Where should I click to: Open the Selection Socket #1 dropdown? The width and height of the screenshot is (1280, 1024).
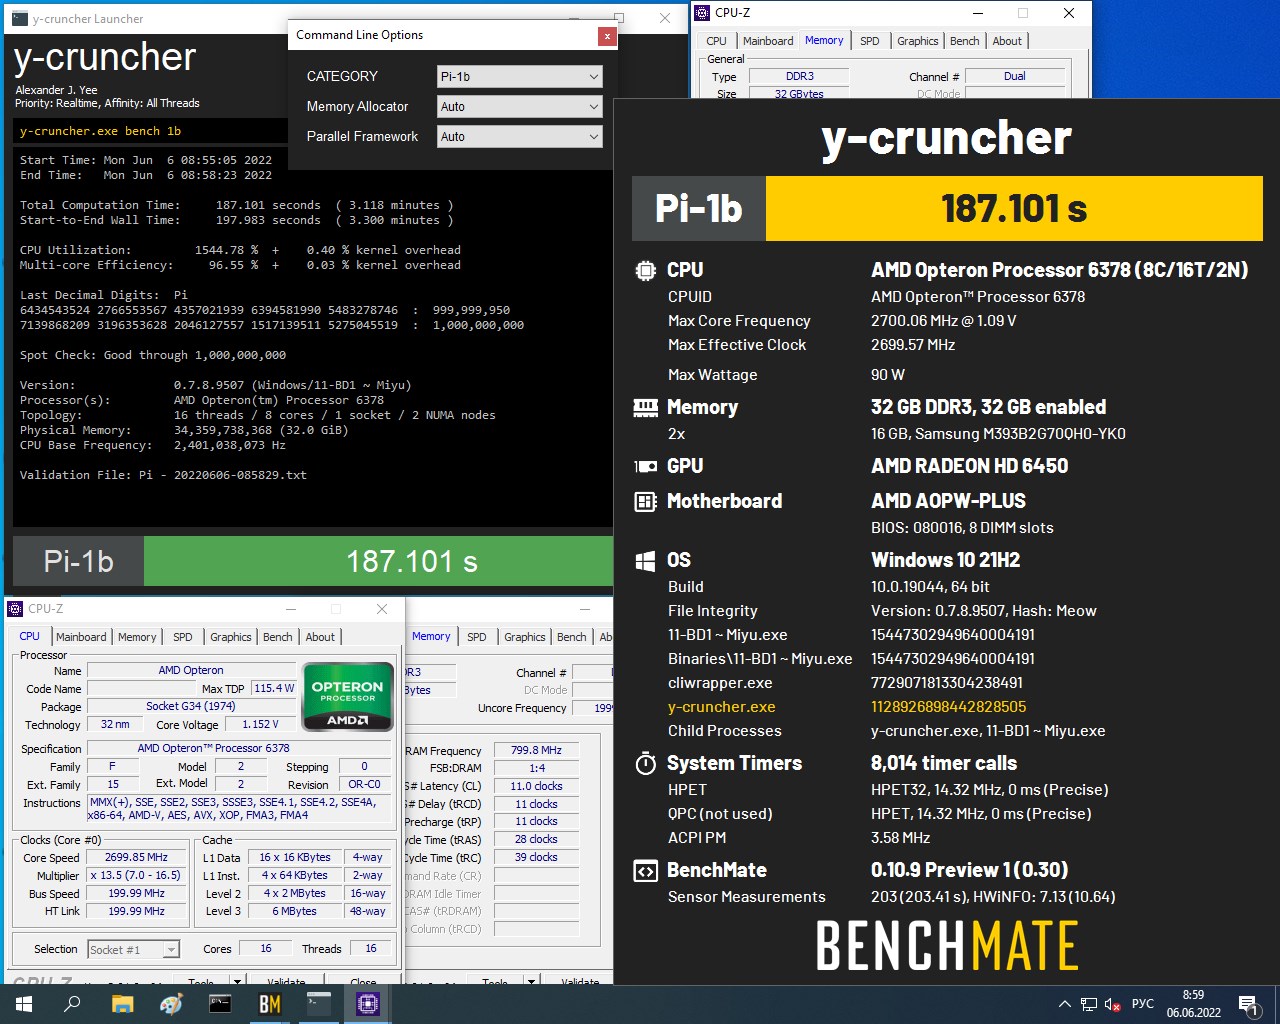pyautogui.click(x=133, y=950)
